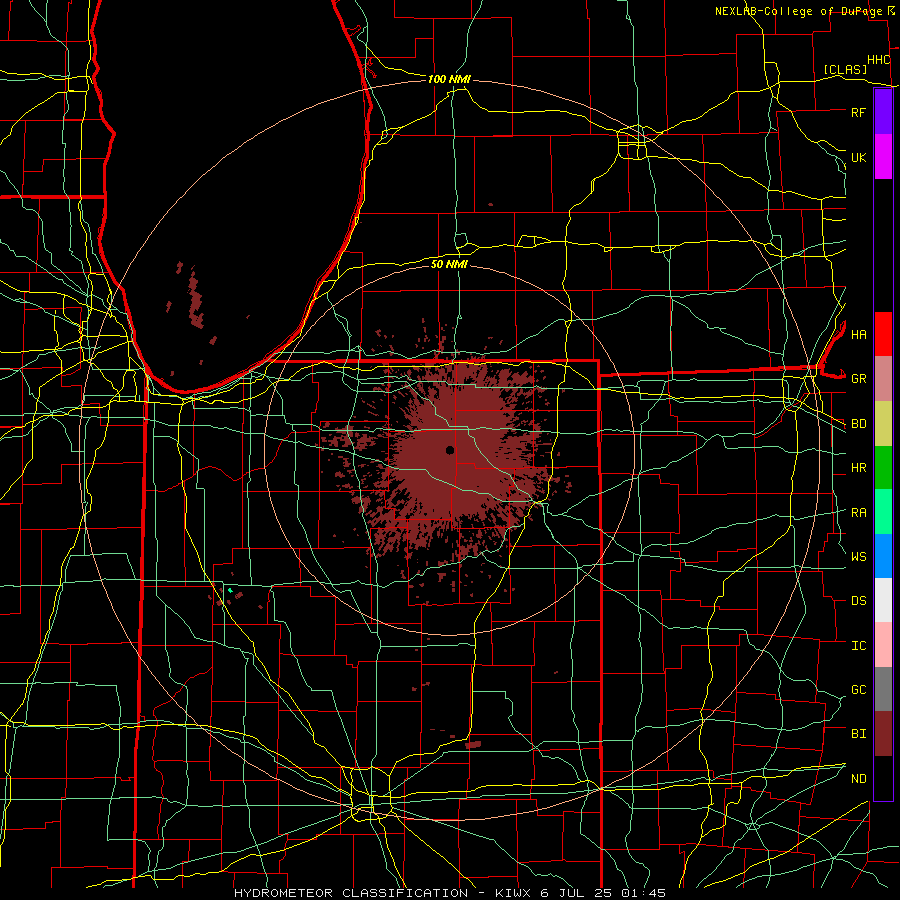Click the black radar site dot
Image resolution: width=900 pixels, height=900 pixels.
(450, 450)
